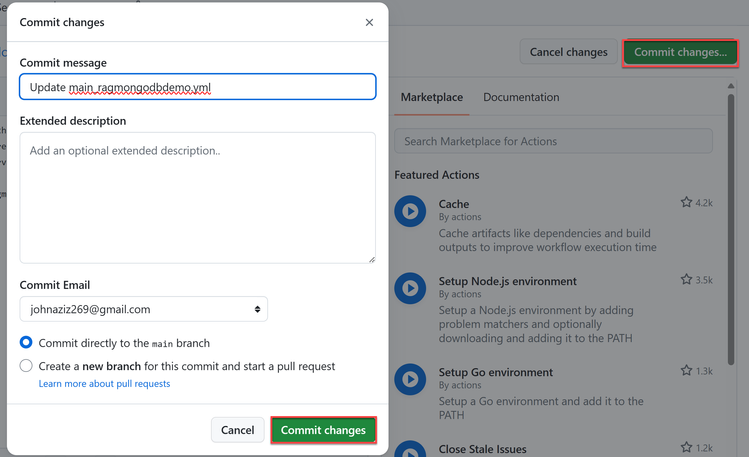Image resolution: width=749 pixels, height=457 pixels.
Task: Click the Setup Go environment icon
Action: [x=410, y=378]
